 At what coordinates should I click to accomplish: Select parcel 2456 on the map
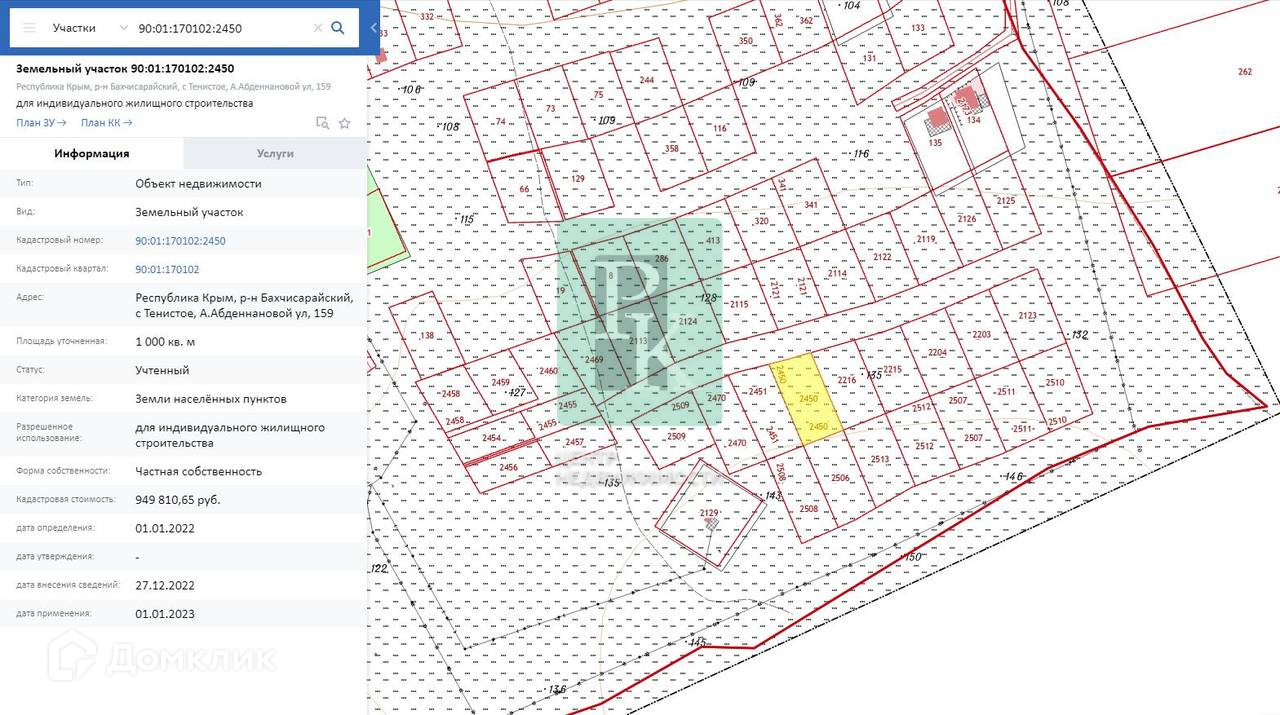[508, 468]
